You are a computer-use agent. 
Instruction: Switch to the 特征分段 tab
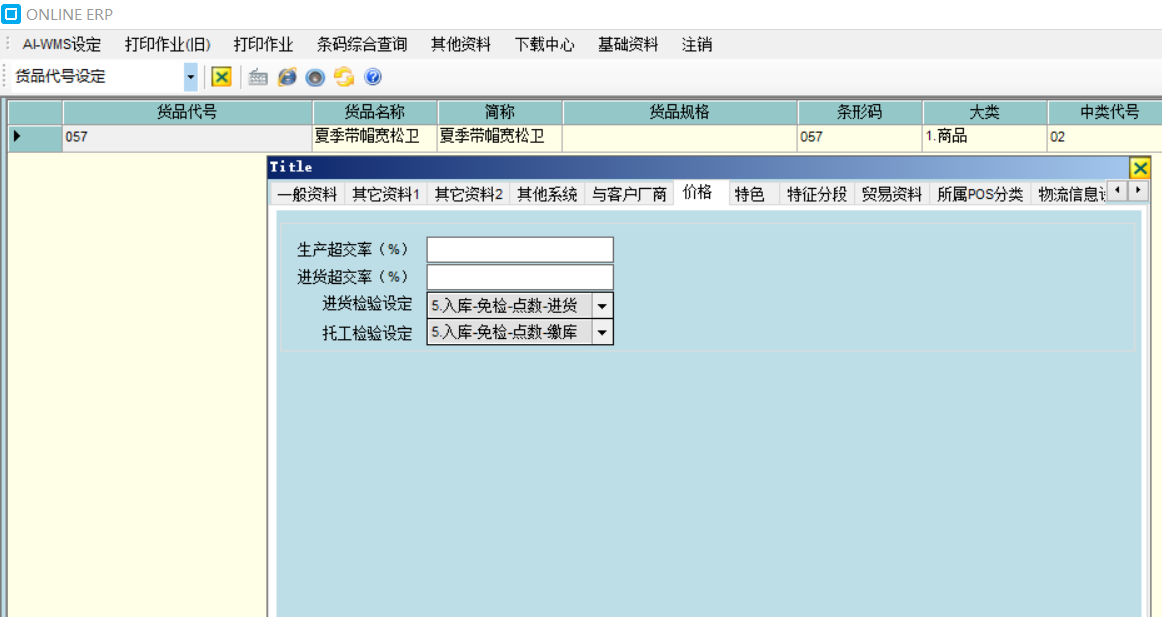(816, 195)
